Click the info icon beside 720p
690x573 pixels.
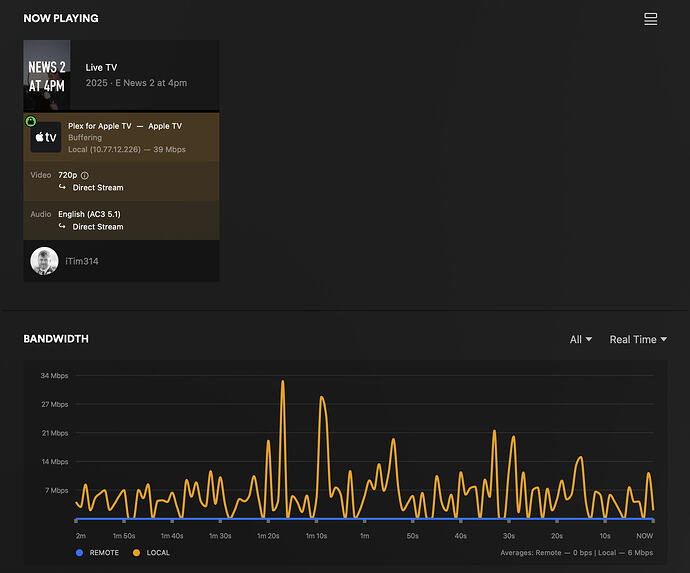[x=85, y=176]
